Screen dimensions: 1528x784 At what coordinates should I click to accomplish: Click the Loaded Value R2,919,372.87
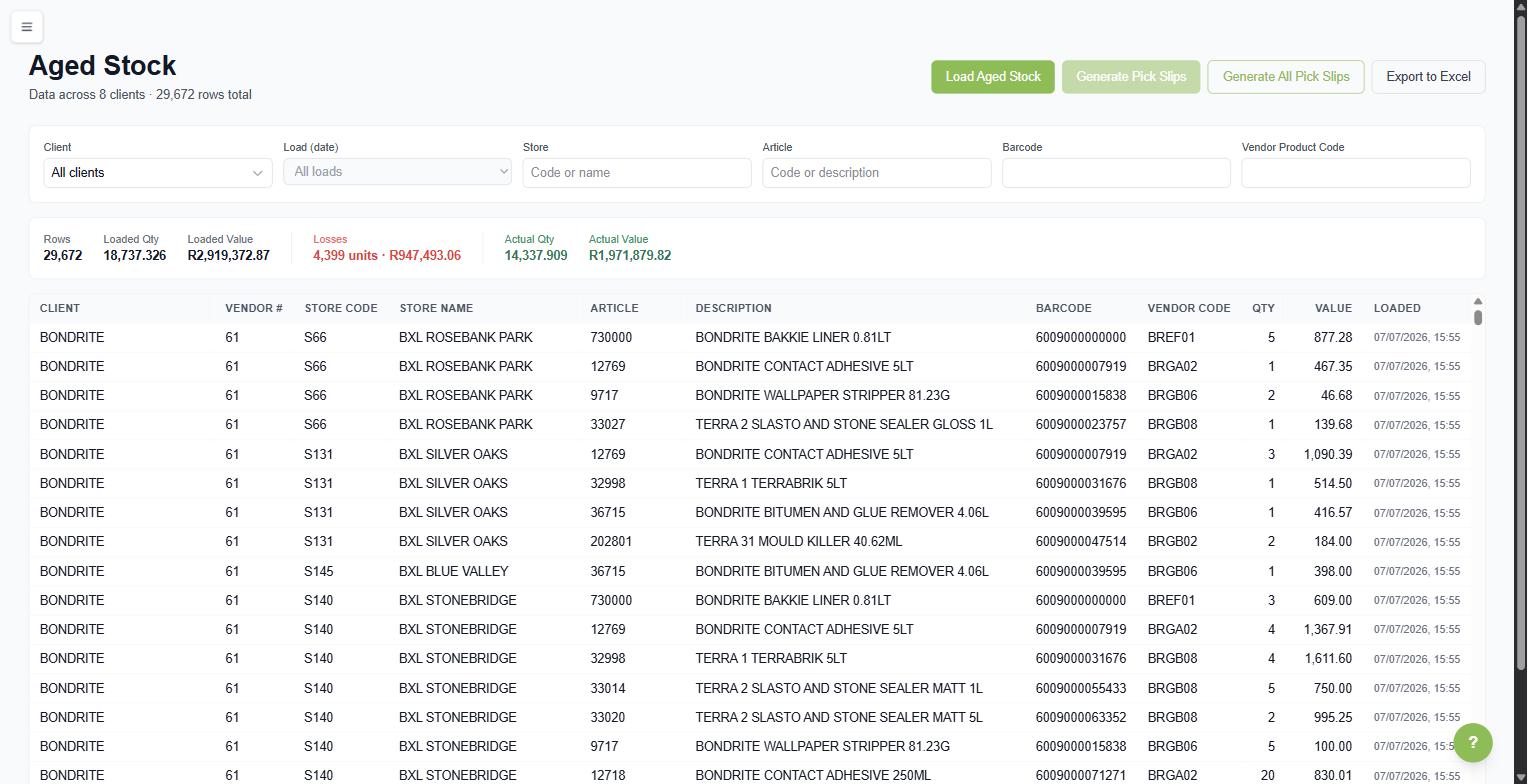[229, 256]
